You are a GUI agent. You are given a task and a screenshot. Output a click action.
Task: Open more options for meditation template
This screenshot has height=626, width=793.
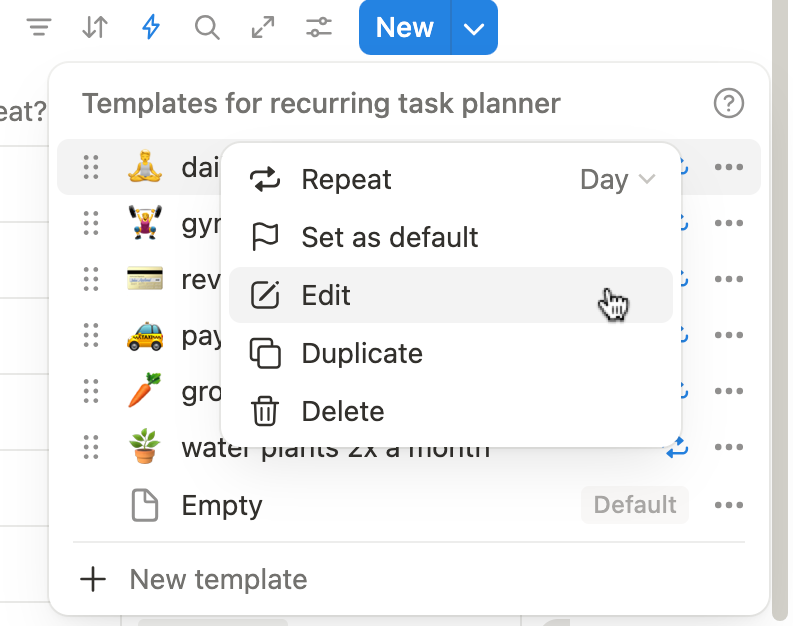[x=729, y=167]
